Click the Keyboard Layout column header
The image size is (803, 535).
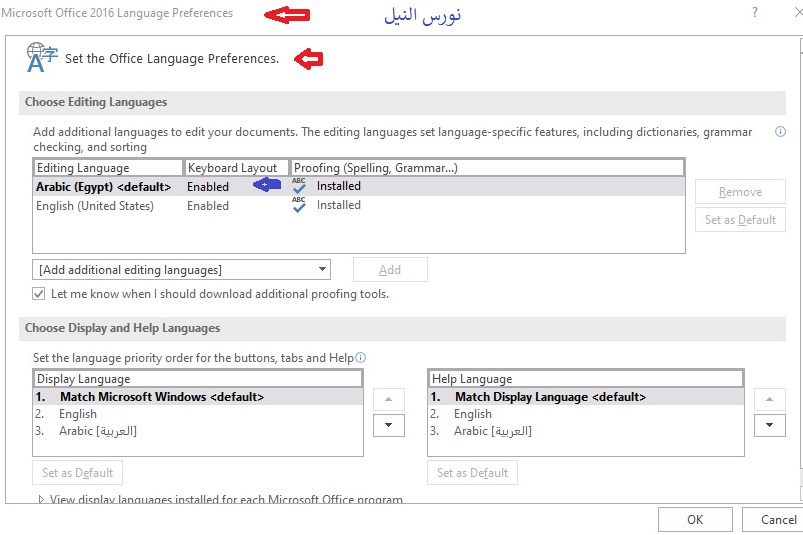236,168
